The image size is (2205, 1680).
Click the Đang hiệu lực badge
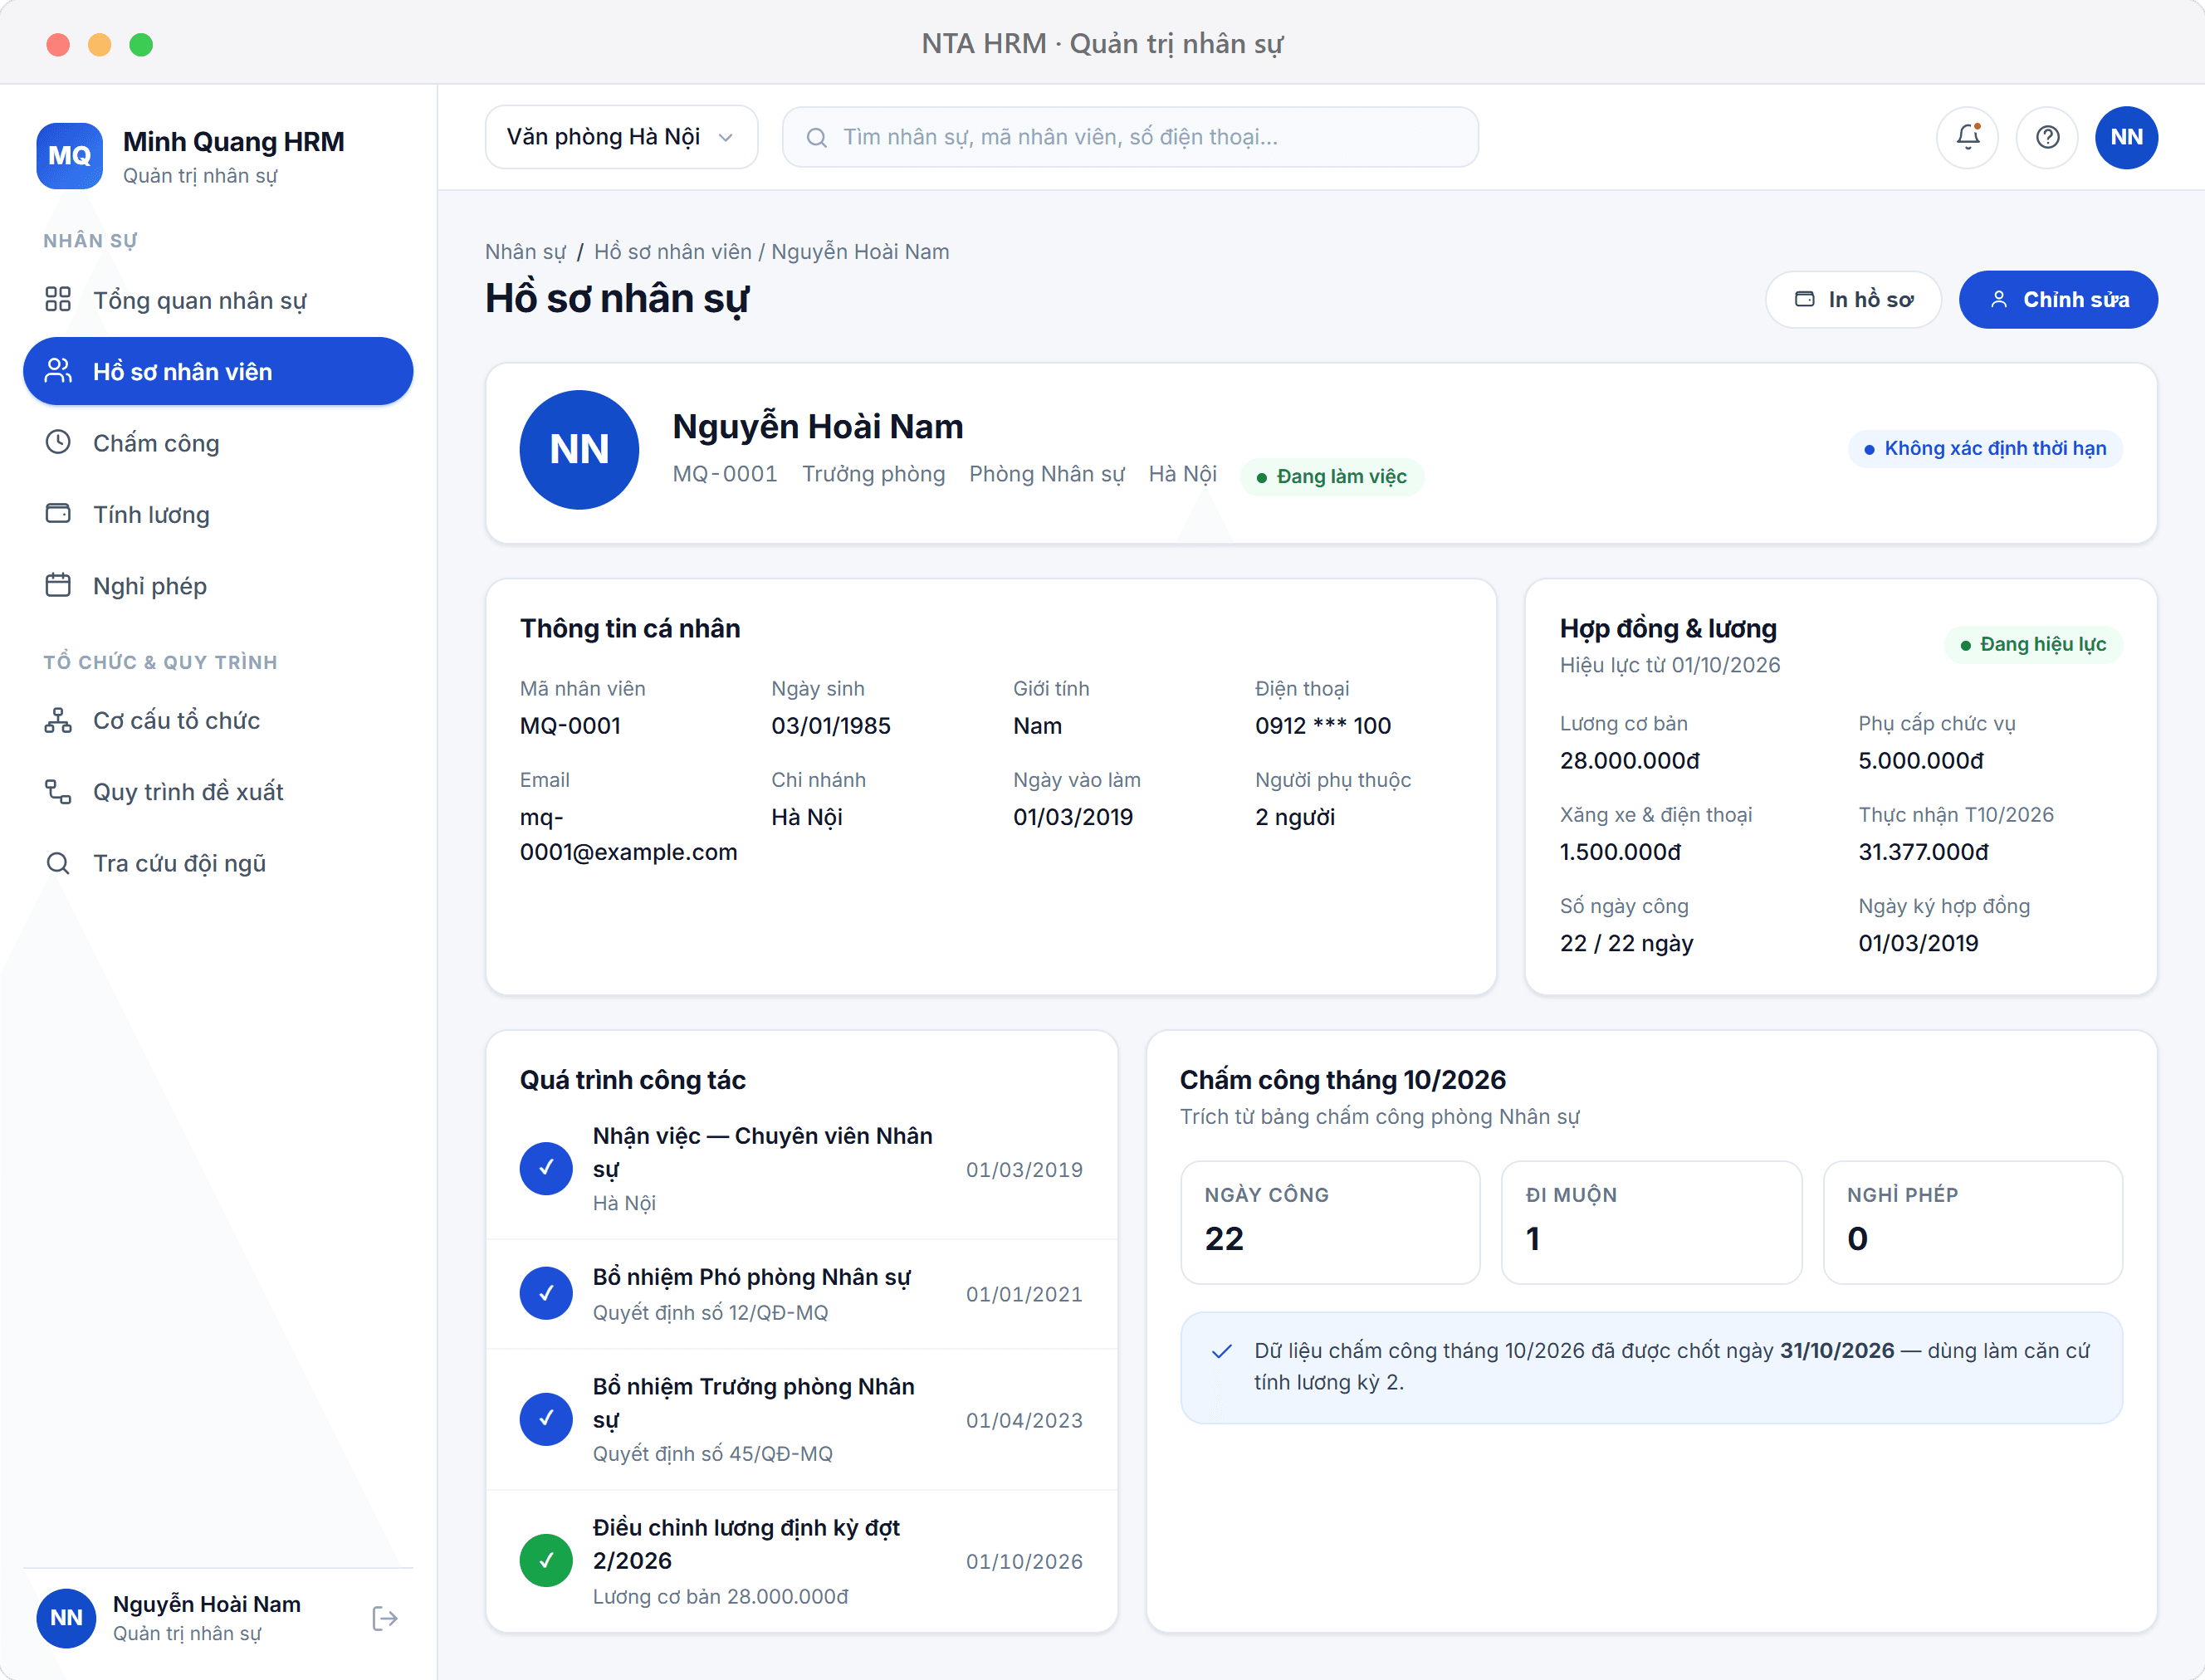coord(2033,645)
